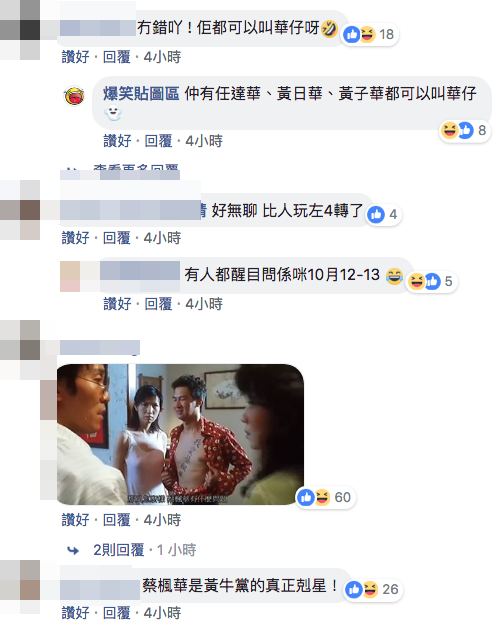Screen dimensions: 498x627
Task: Reply to the 好無聊 comment
Action: pos(117,238)
